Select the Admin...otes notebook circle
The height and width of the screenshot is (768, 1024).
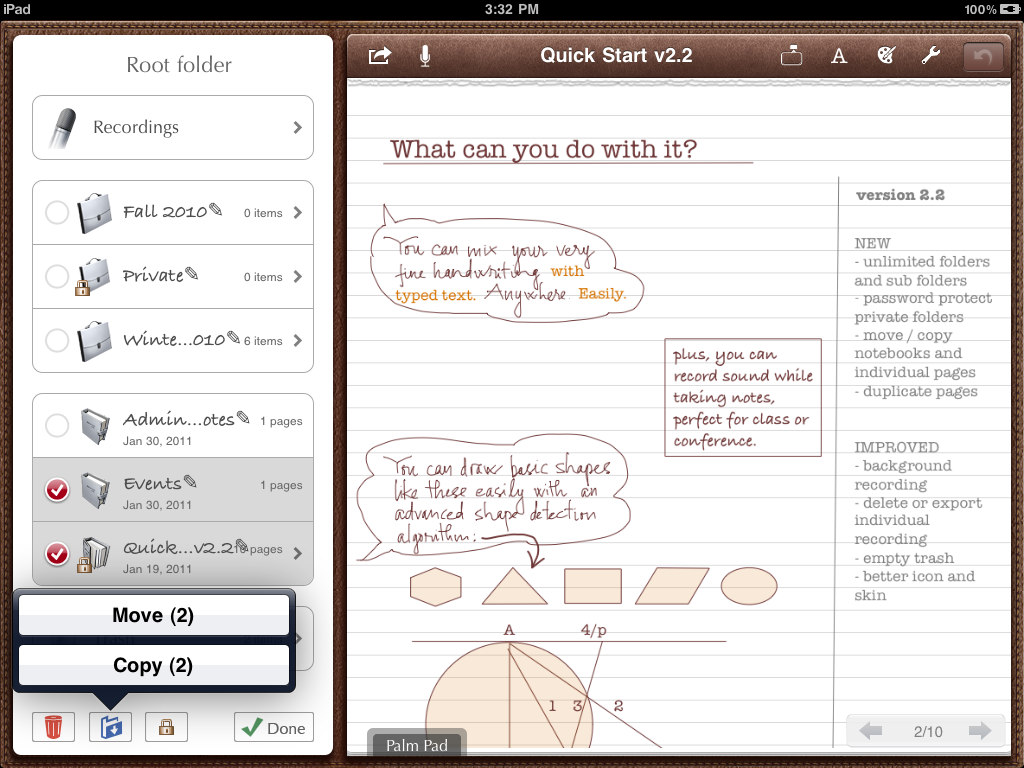pos(57,426)
